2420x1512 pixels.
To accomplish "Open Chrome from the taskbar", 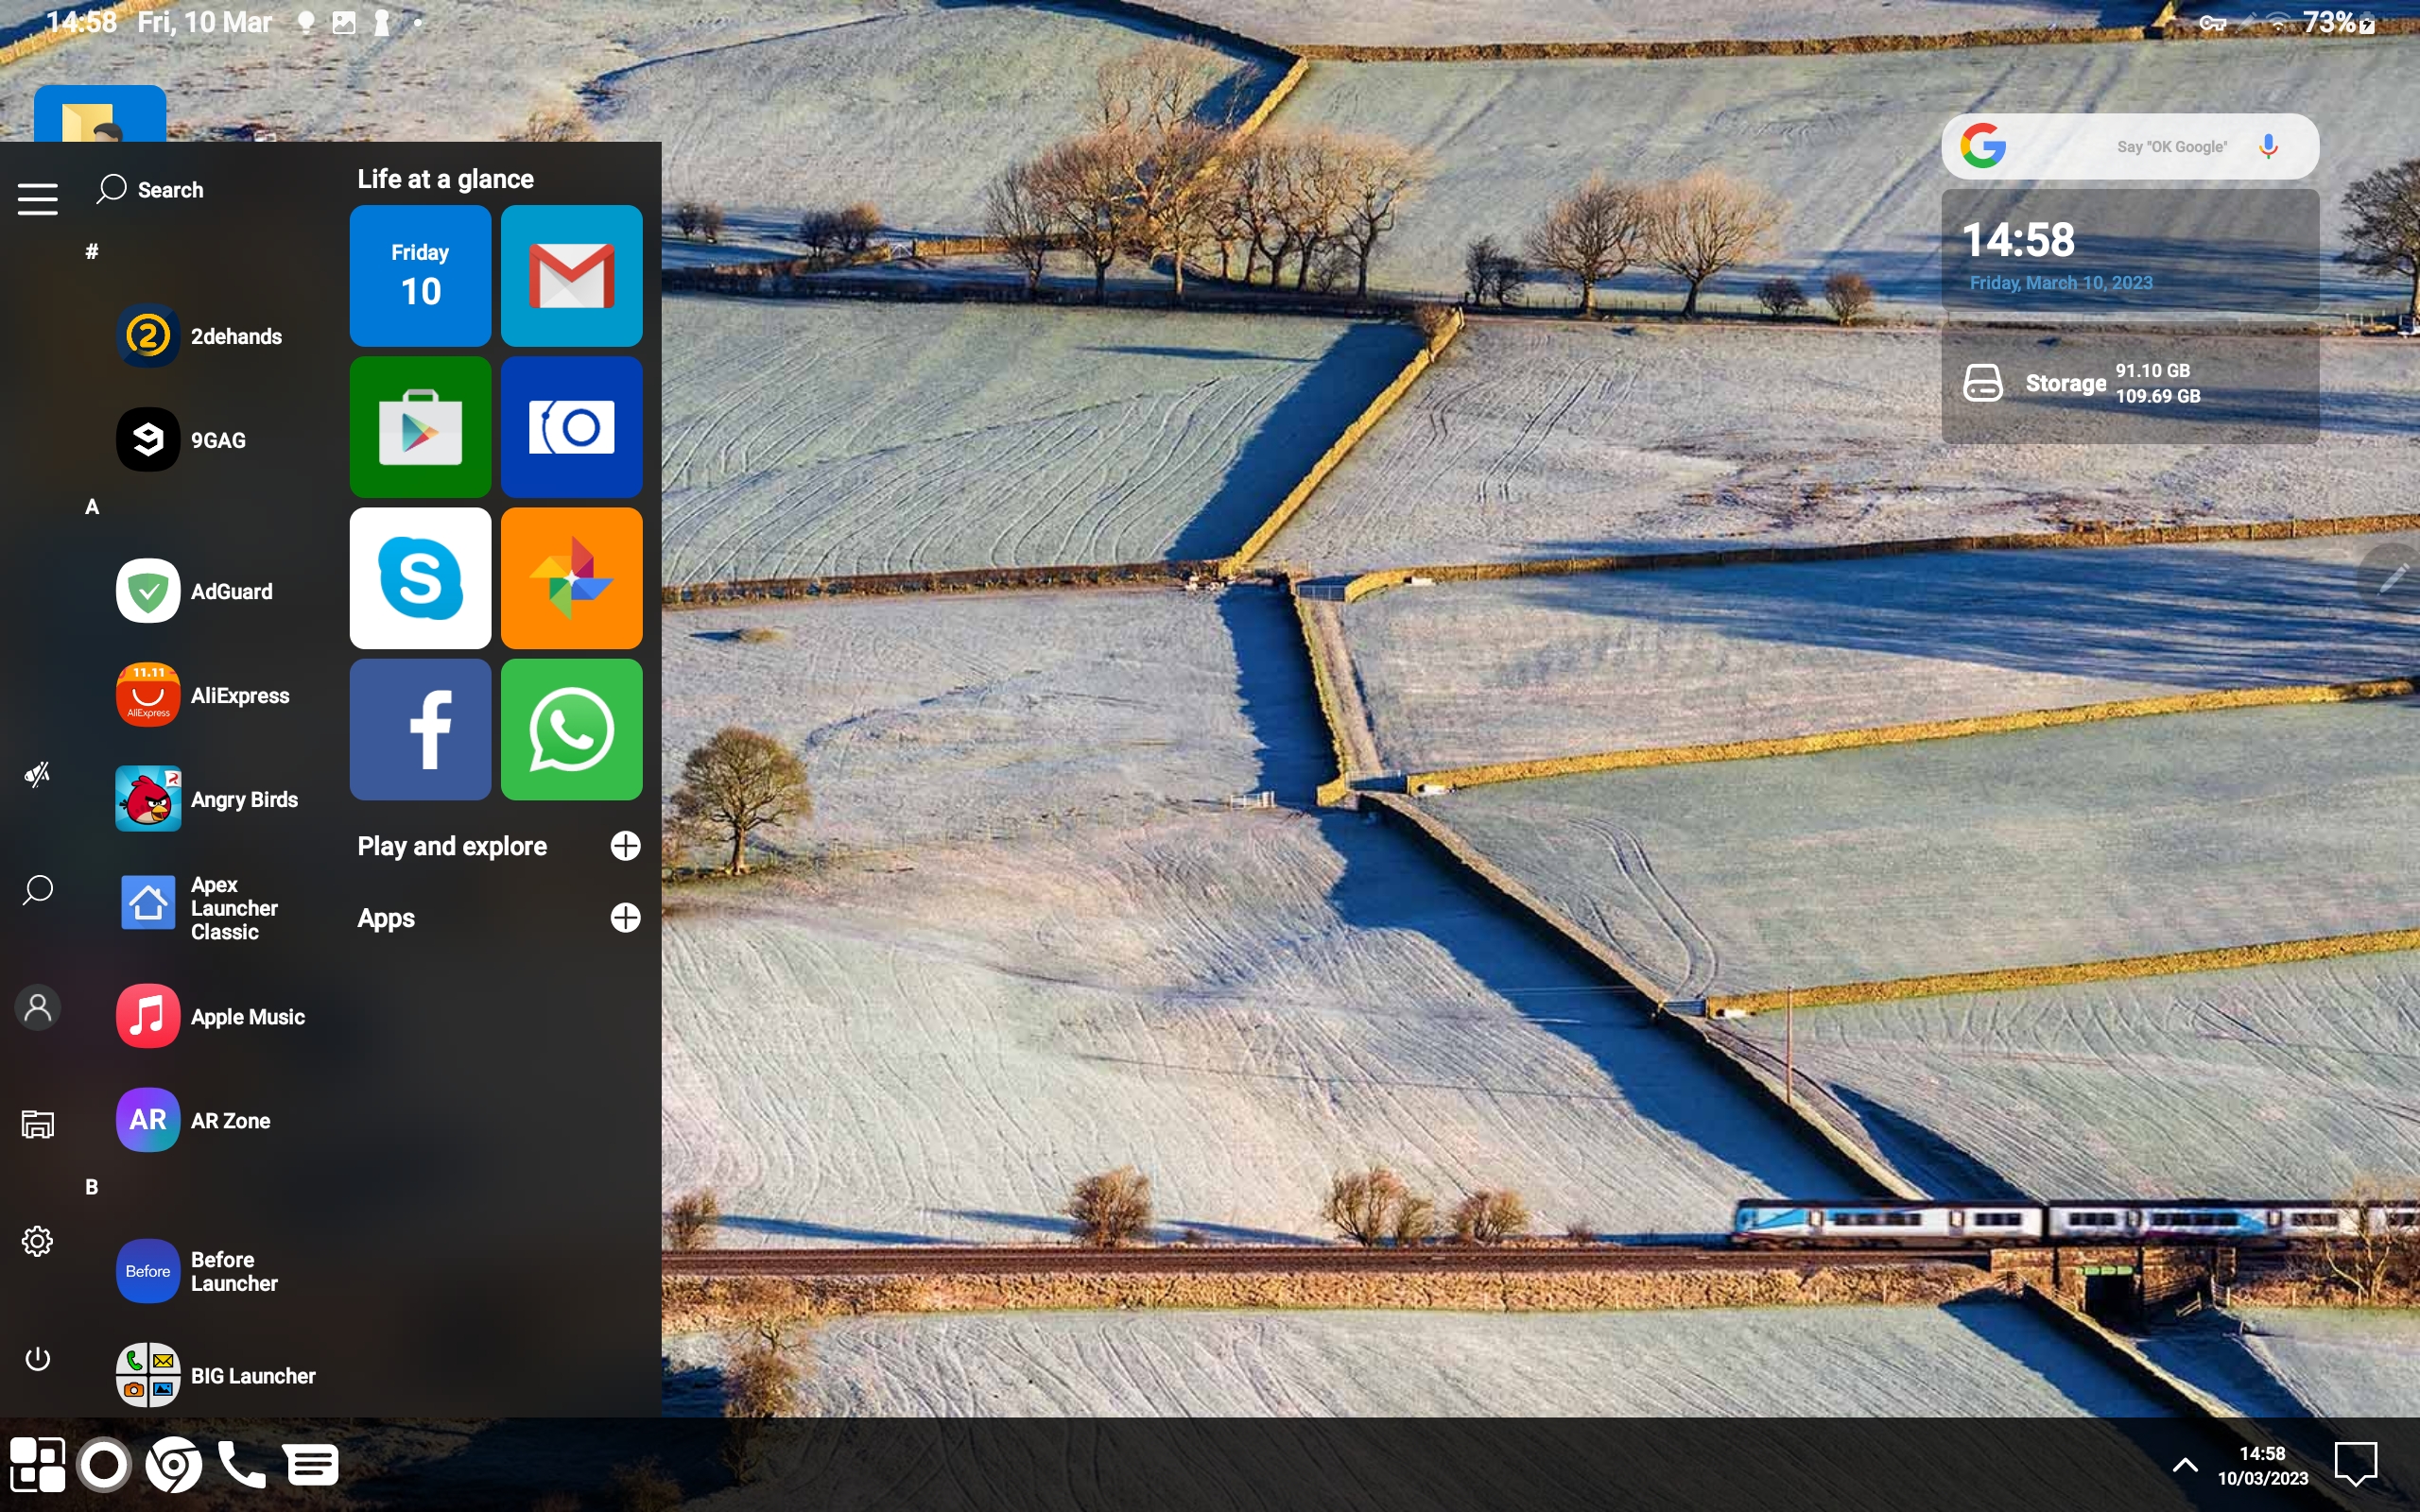I will coord(173,1466).
